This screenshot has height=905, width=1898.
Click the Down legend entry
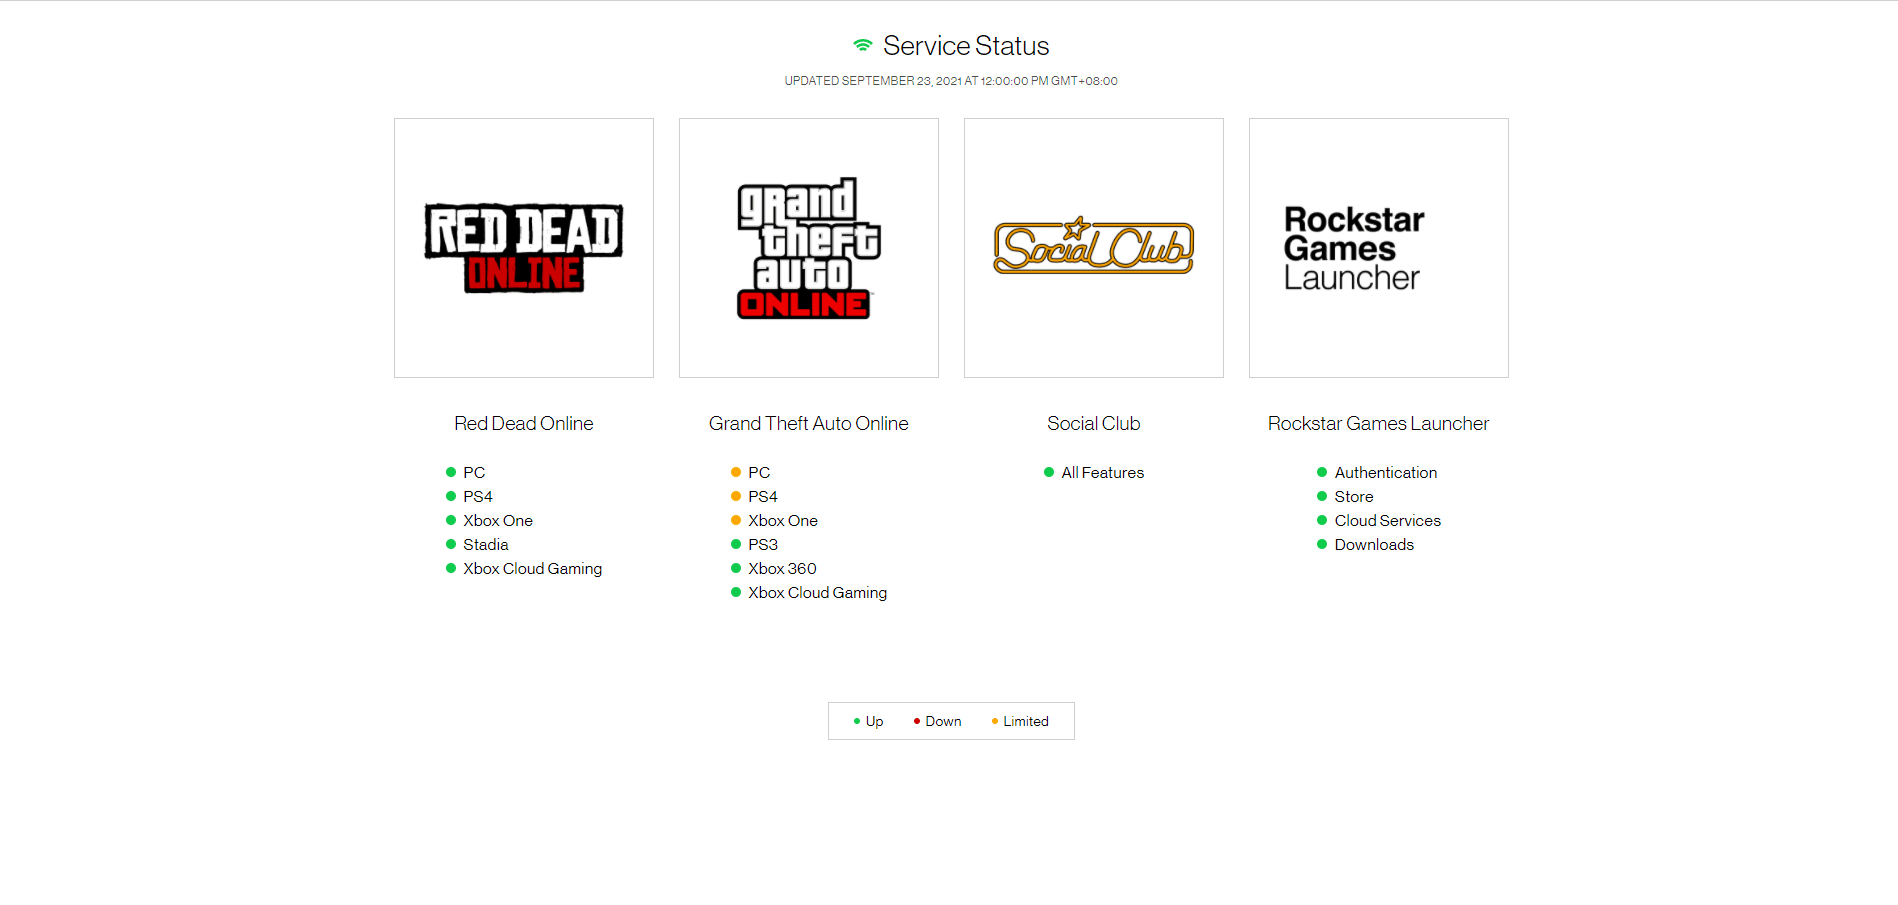click(938, 721)
